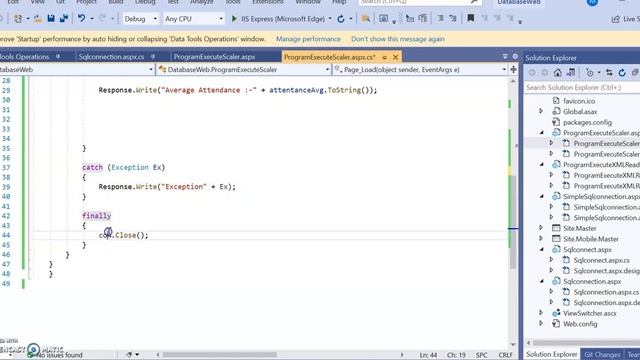Click Don't show this message again
Screen dimensions: 640x360
pos(398,39)
